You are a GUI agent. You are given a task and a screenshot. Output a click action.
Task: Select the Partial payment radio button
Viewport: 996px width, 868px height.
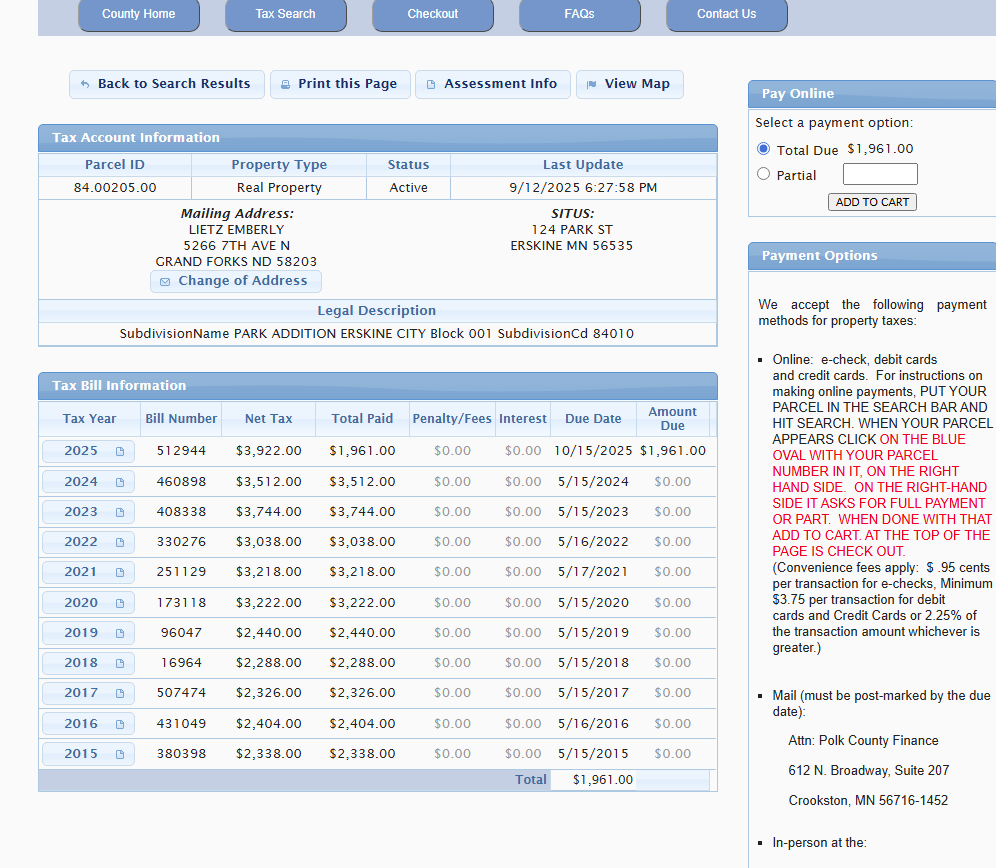[764, 174]
